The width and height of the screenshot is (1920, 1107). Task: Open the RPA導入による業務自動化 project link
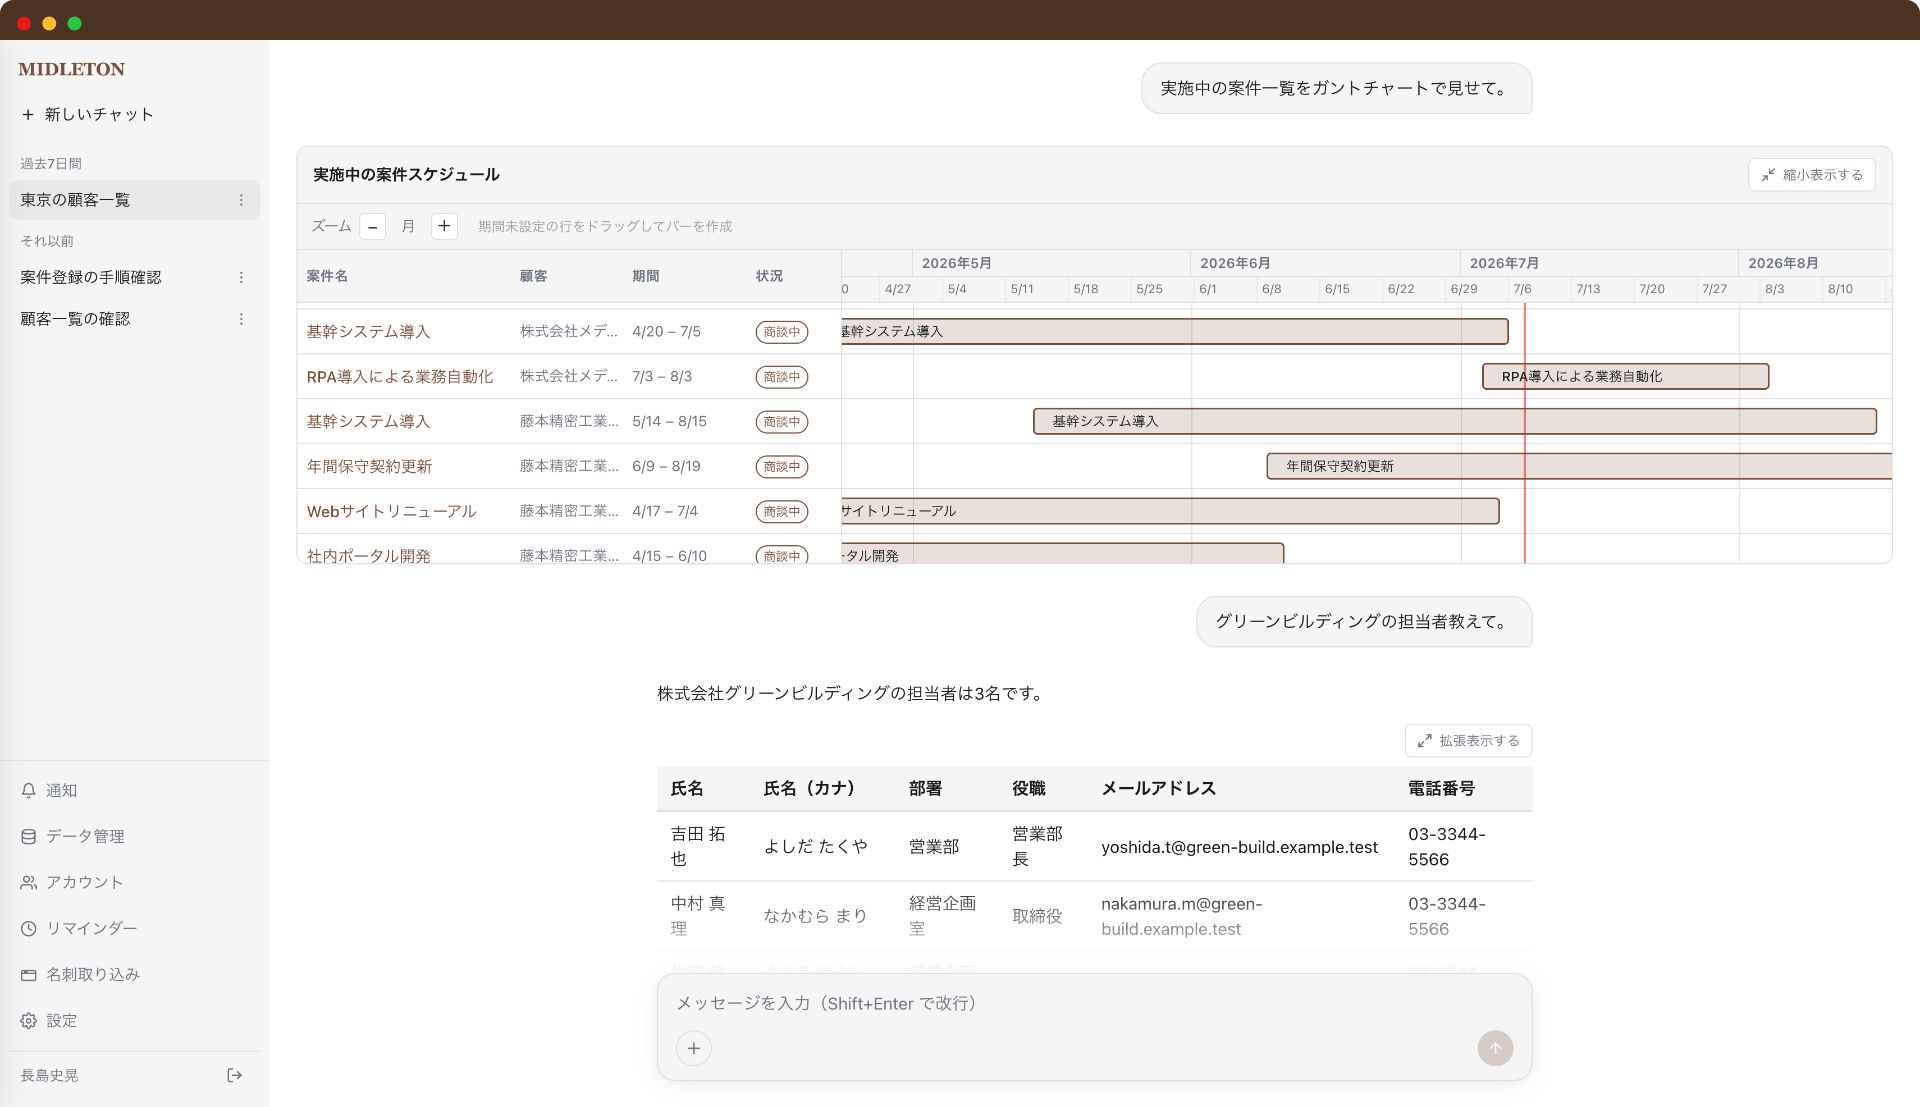point(400,376)
